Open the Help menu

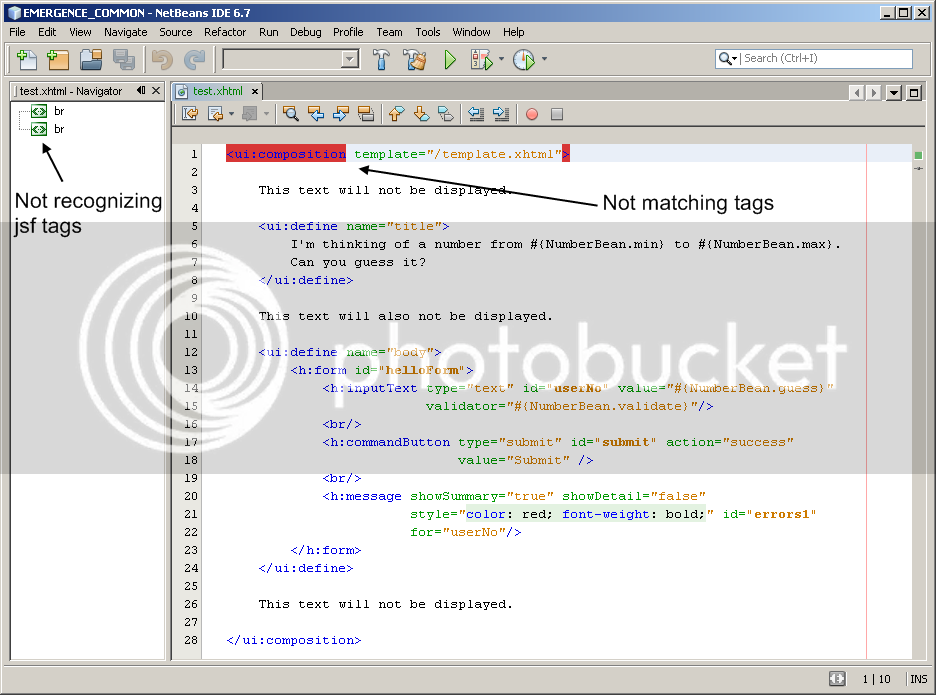pyautogui.click(x=513, y=32)
